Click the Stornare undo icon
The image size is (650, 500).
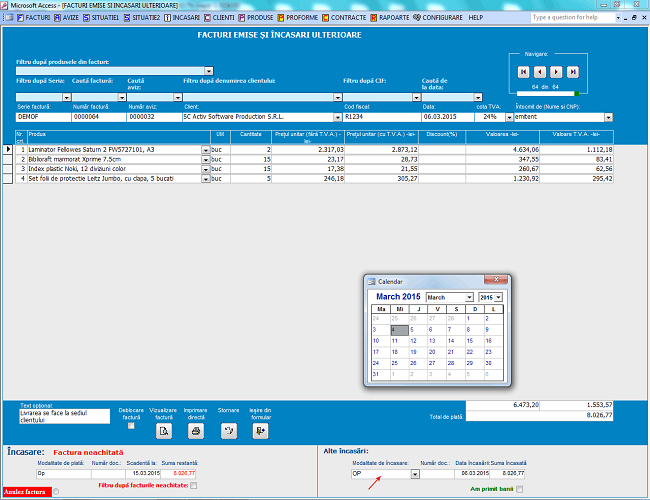point(228,431)
